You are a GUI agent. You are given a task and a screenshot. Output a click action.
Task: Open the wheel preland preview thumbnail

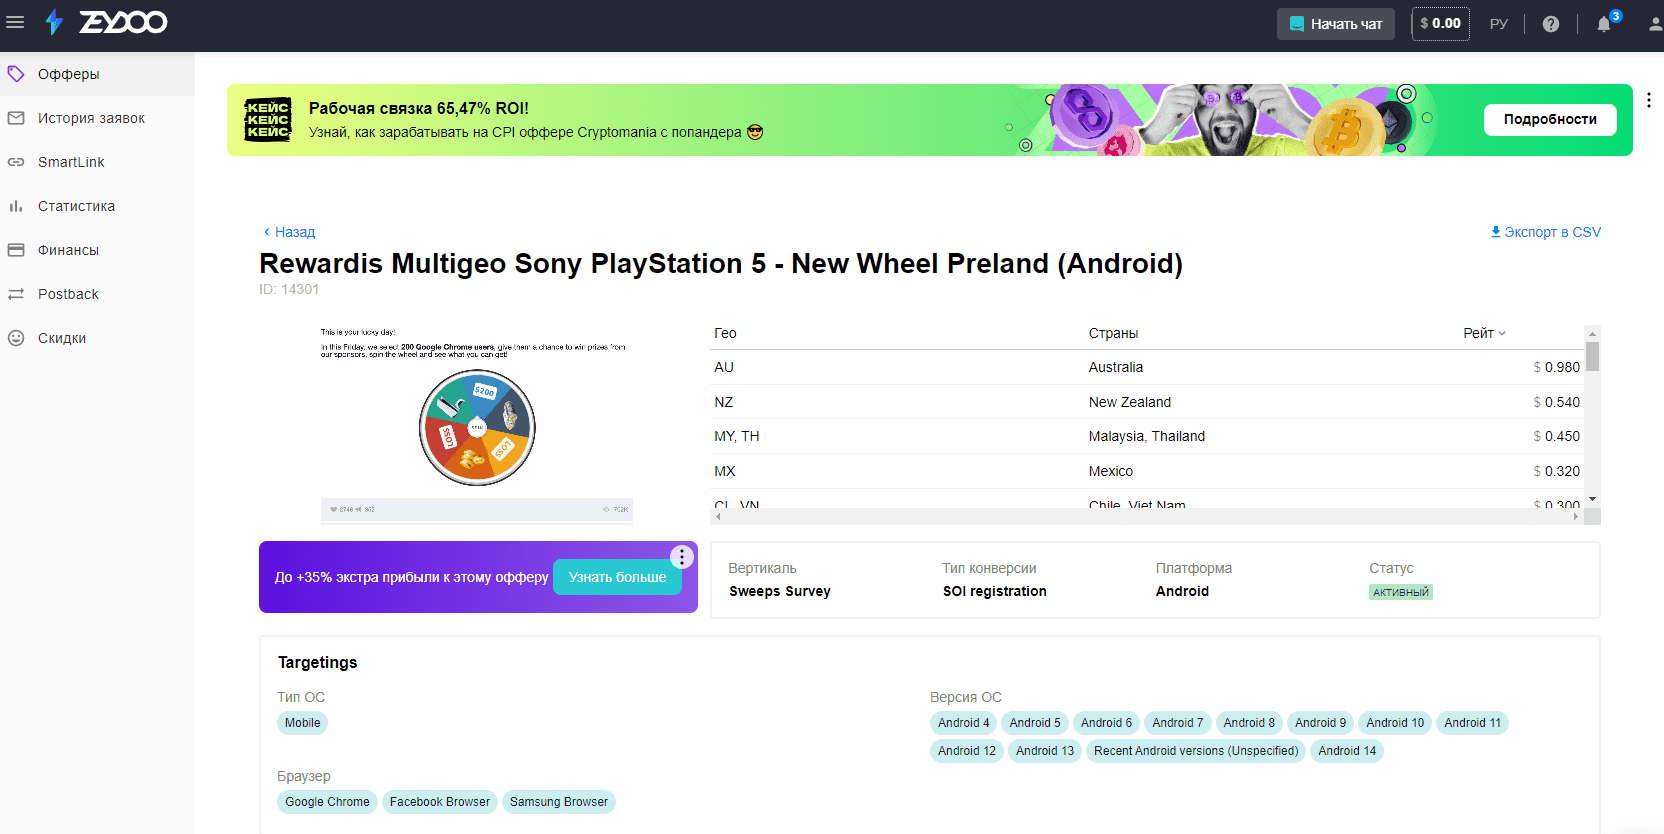(477, 423)
